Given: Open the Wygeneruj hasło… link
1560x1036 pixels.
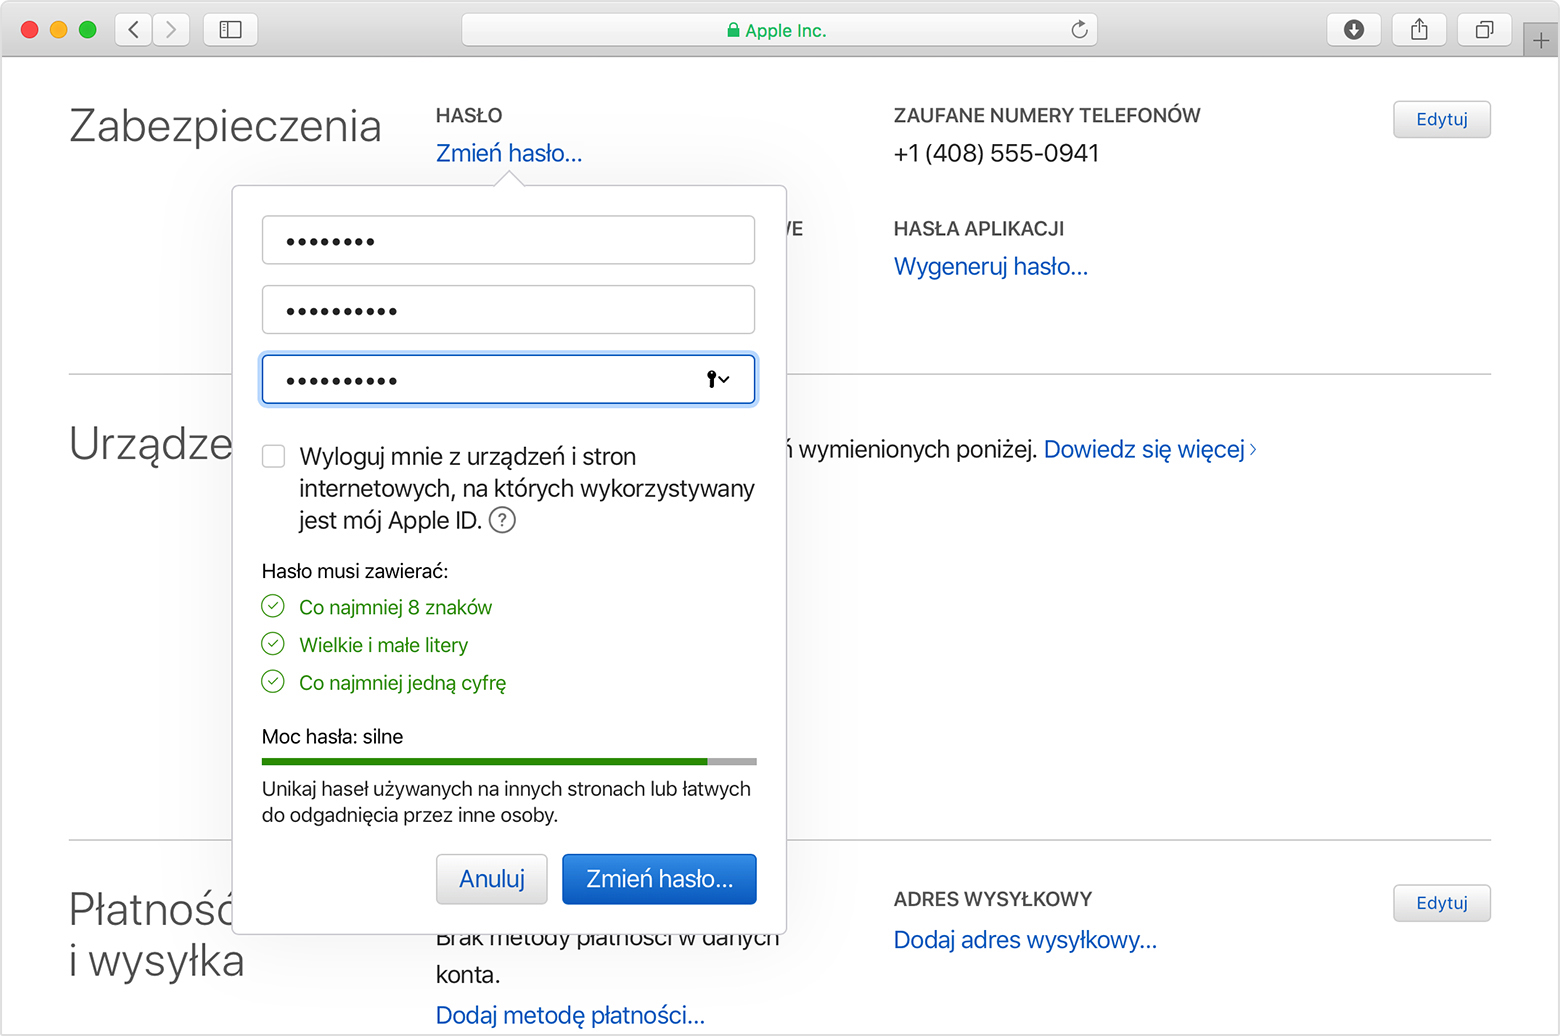Looking at the screenshot, I should tap(991, 267).
